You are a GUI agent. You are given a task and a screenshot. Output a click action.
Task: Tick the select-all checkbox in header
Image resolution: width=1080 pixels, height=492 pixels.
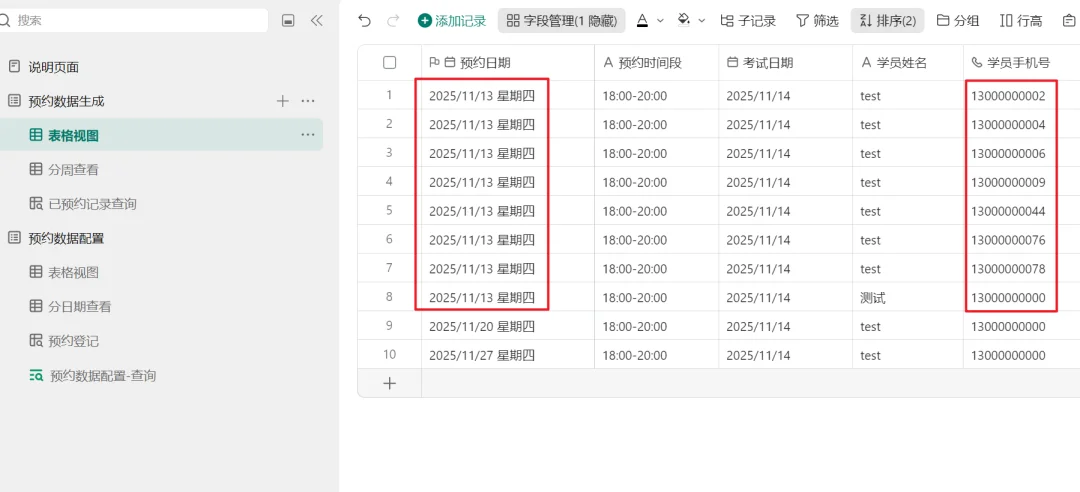click(x=389, y=63)
